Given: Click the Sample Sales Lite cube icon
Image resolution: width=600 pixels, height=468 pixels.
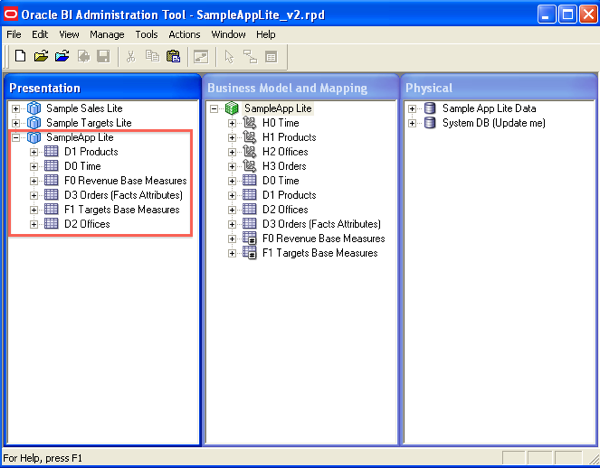Looking at the screenshot, I should [x=34, y=108].
